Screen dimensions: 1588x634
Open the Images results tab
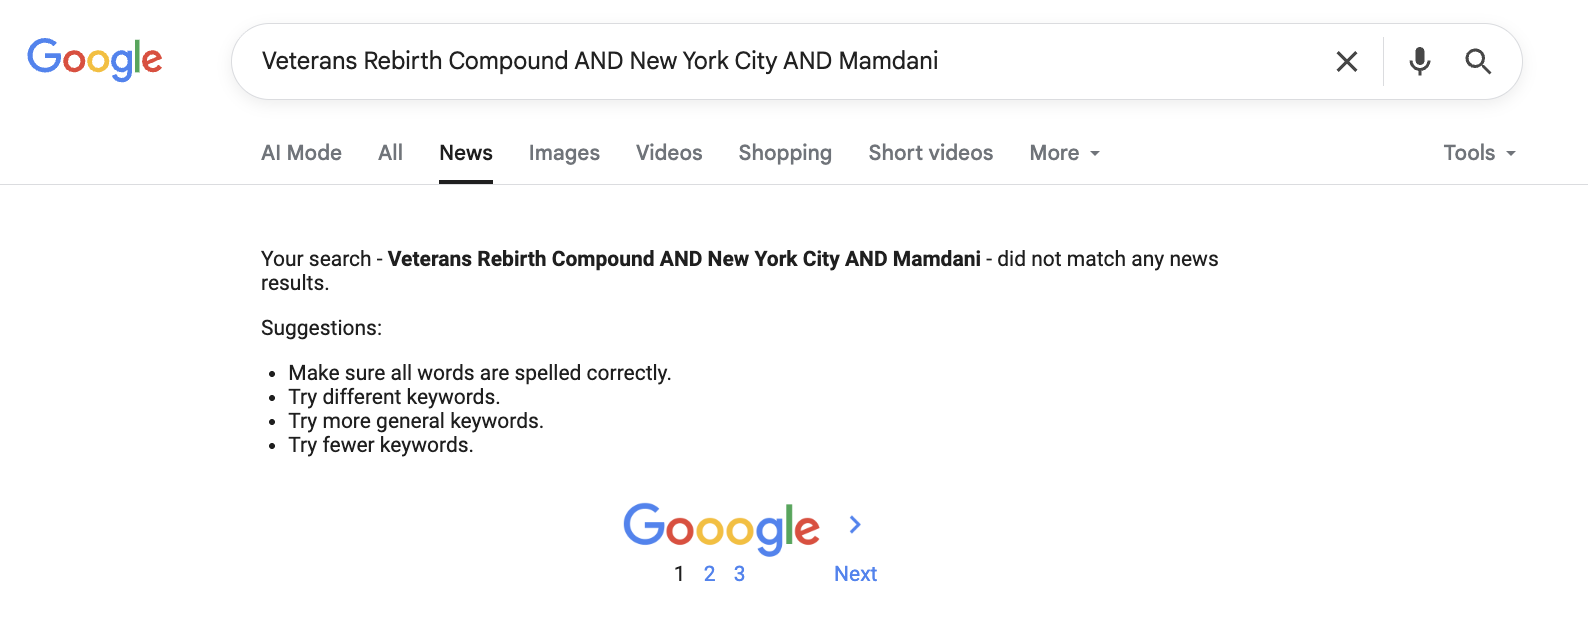point(564,153)
